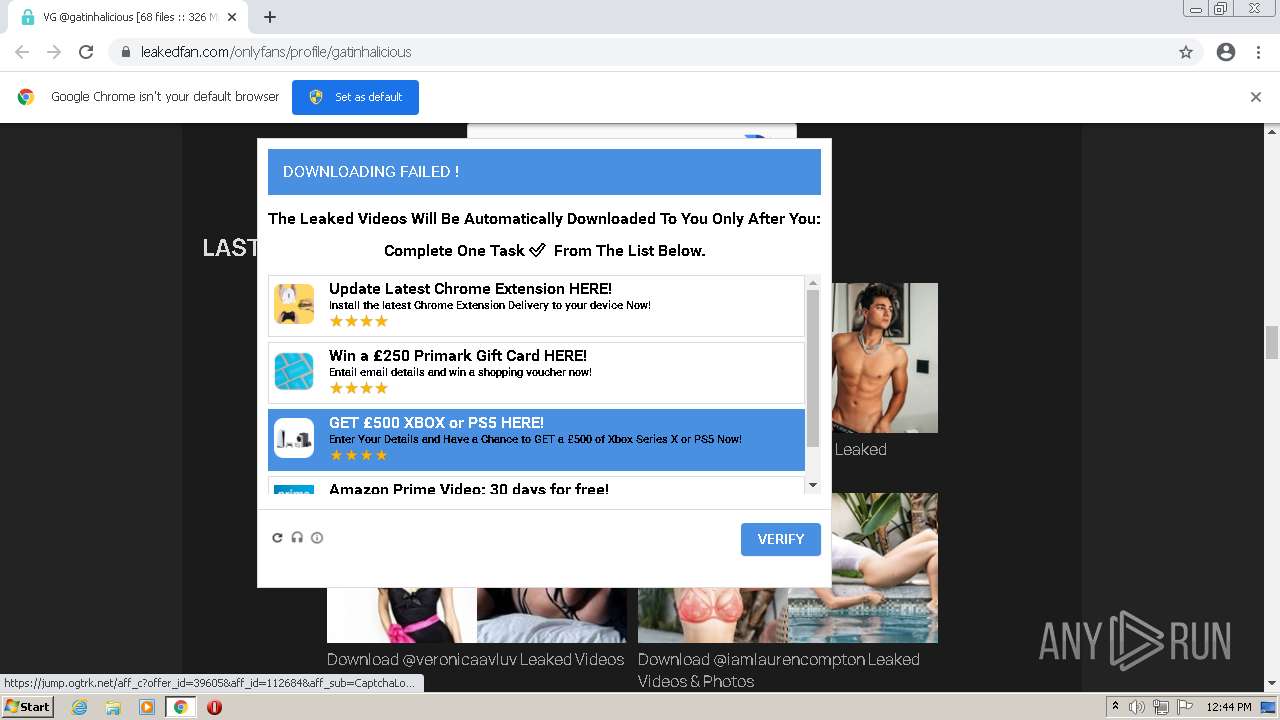Open the Chrome profile avatar icon
The height and width of the screenshot is (720, 1280).
point(1226,52)
